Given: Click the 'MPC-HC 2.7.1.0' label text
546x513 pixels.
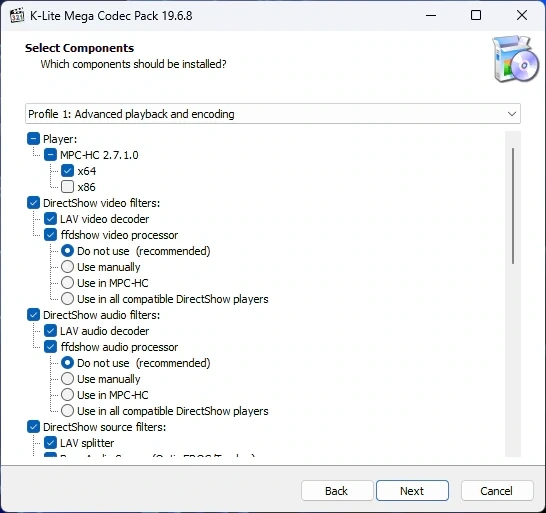Looking at the screenshot, I should [99, 155].
